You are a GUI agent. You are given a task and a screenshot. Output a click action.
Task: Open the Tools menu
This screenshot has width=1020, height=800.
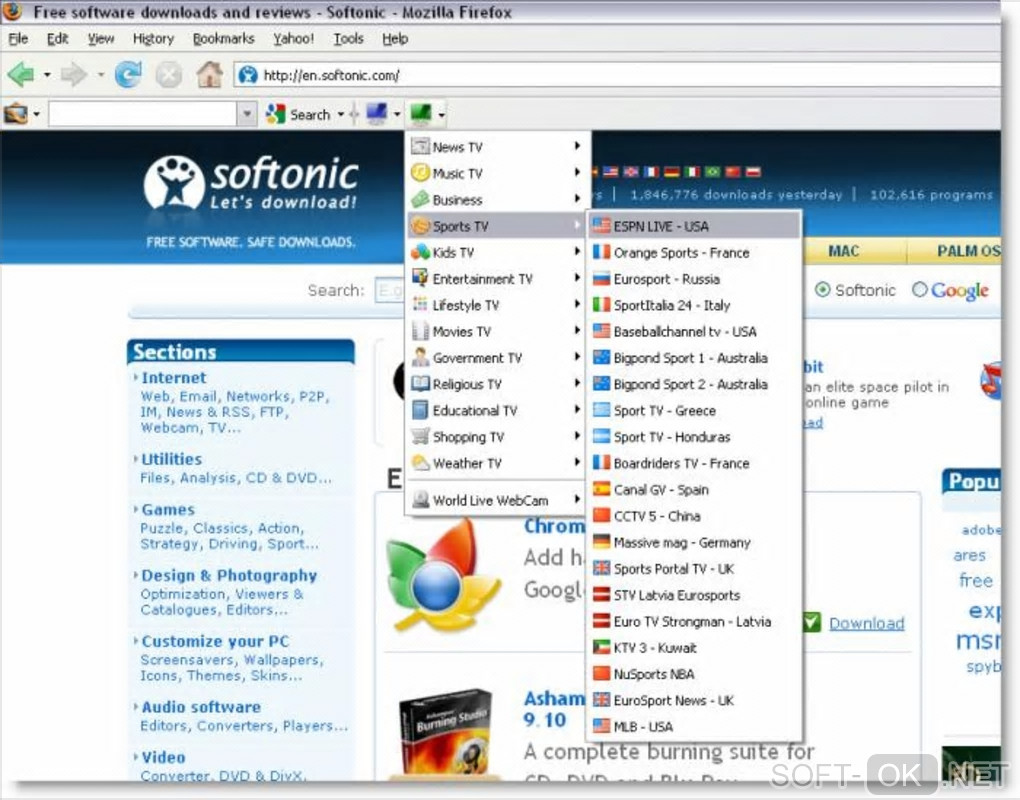click(x=348, y=39)
